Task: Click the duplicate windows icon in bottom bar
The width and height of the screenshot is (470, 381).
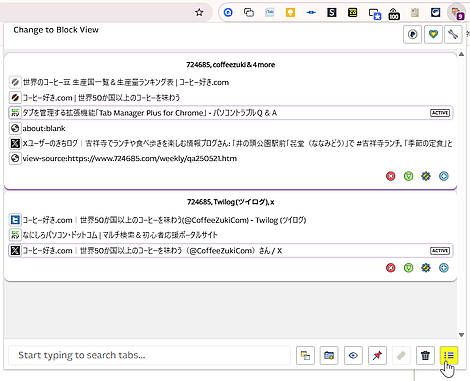Action: [305, 355]
